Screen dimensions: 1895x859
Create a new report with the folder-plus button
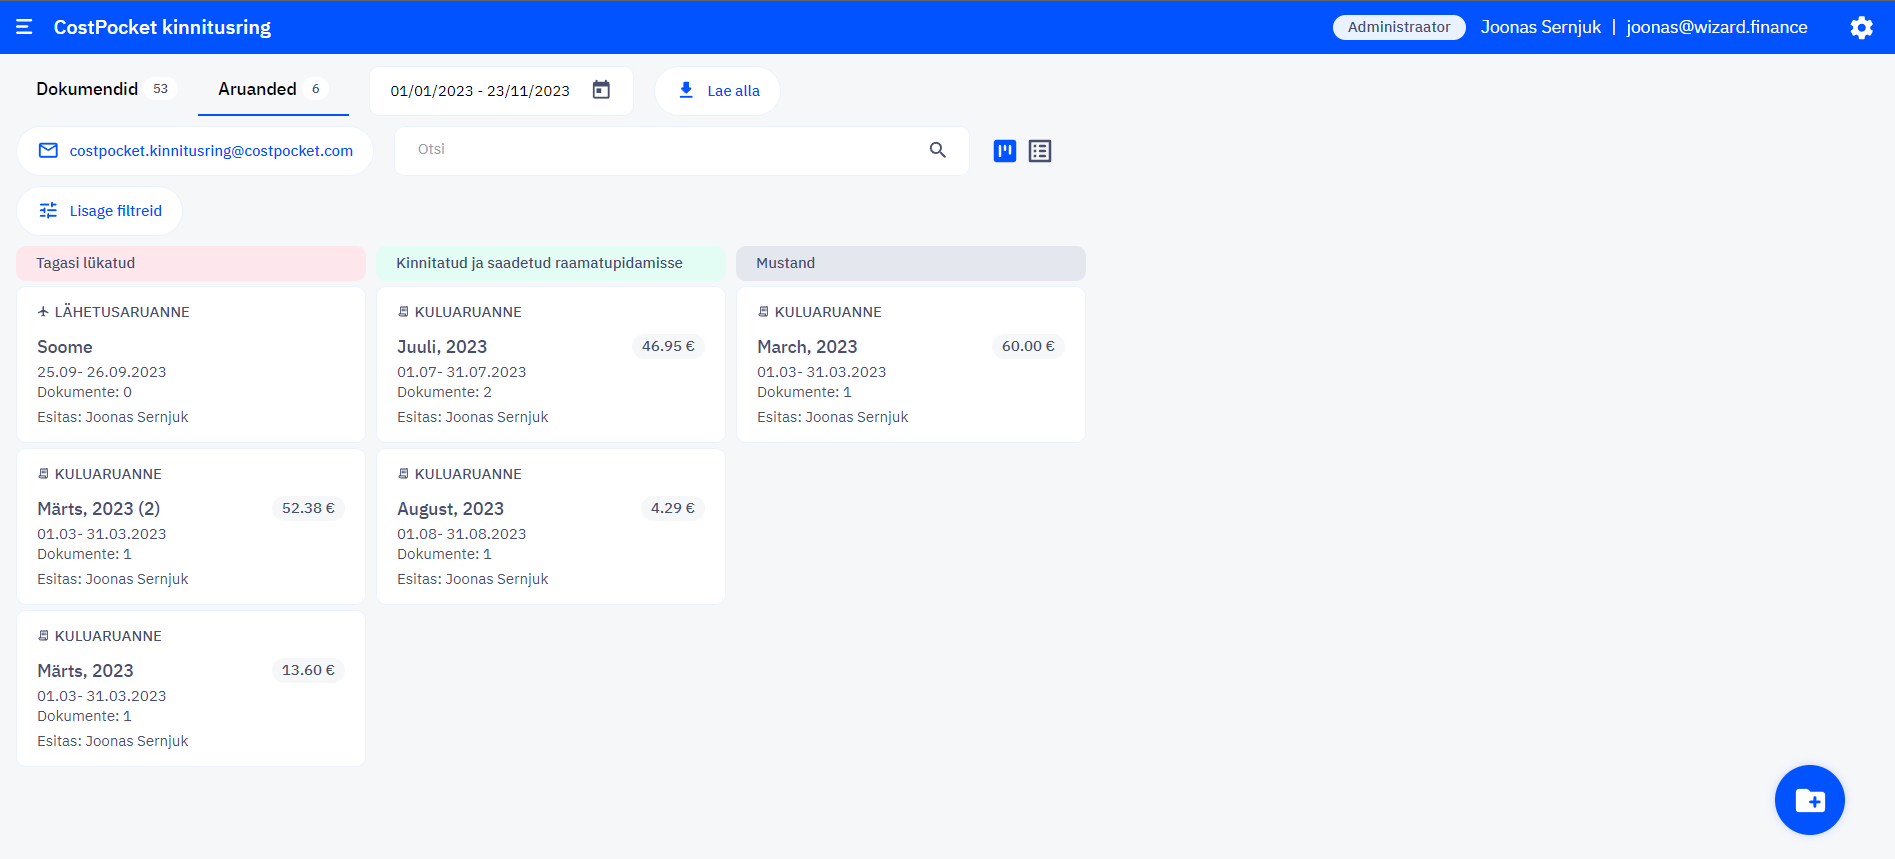point(1810,800)
